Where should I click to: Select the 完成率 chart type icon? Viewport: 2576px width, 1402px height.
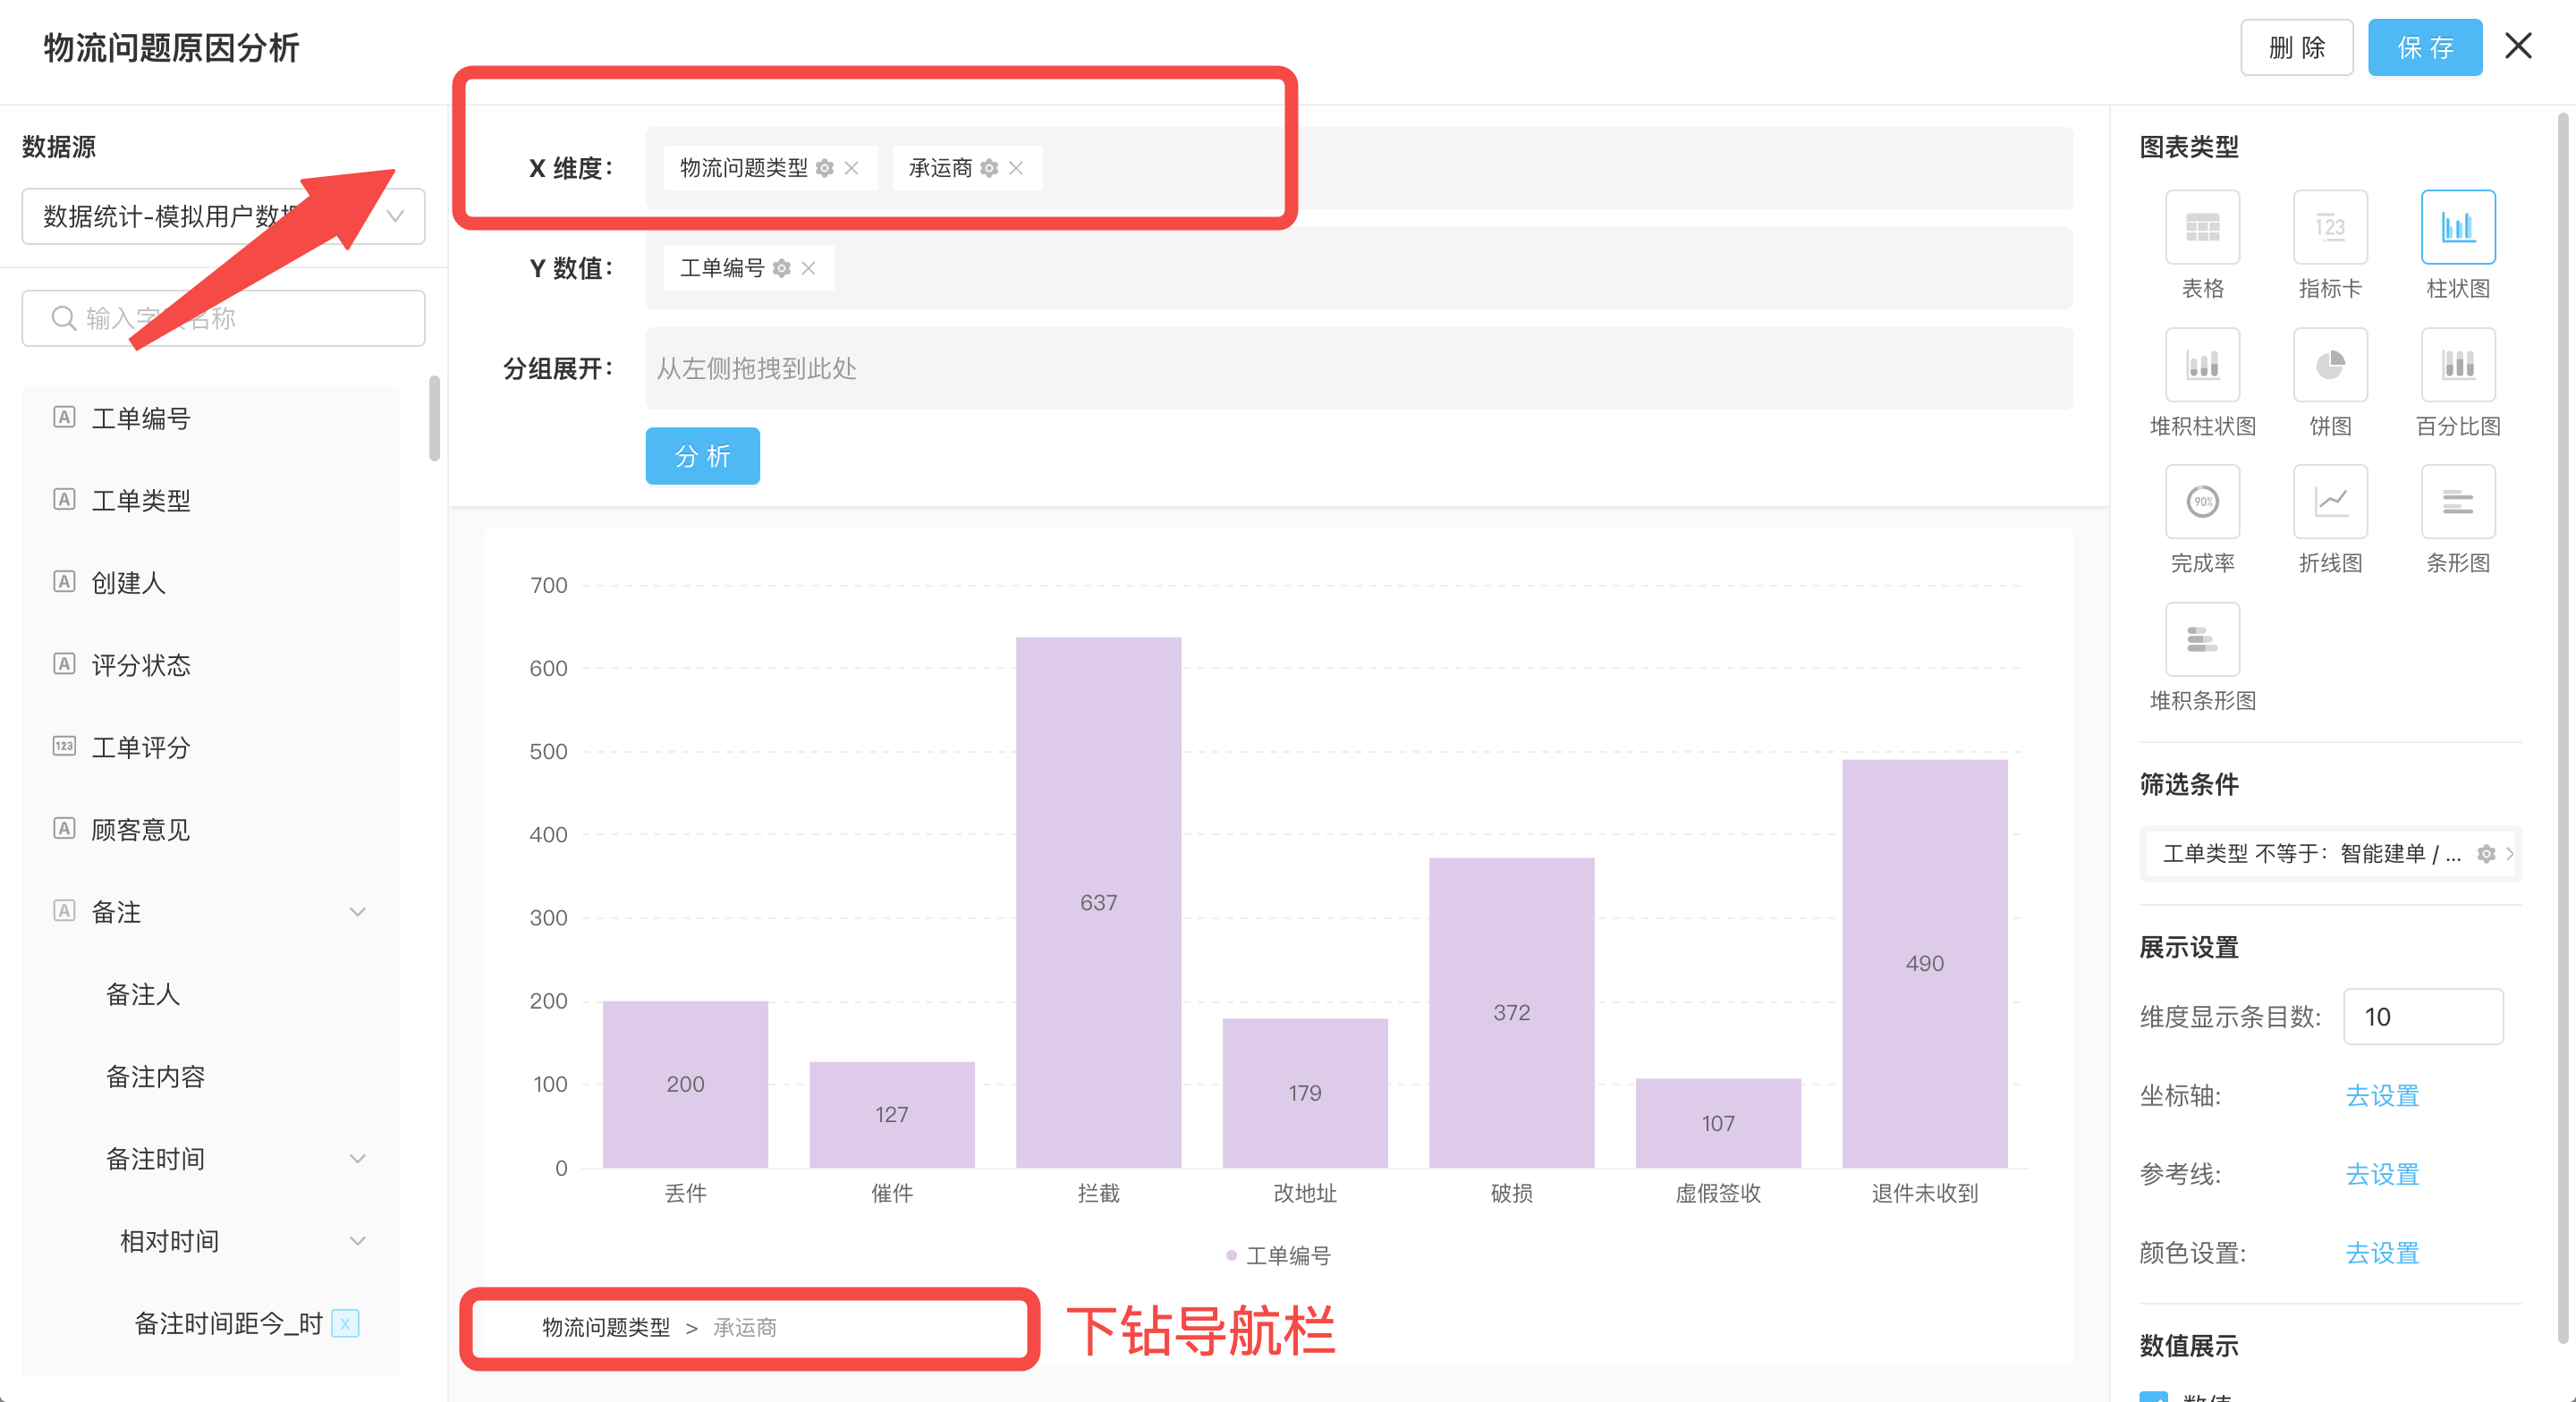click(x=2202, y=501)
